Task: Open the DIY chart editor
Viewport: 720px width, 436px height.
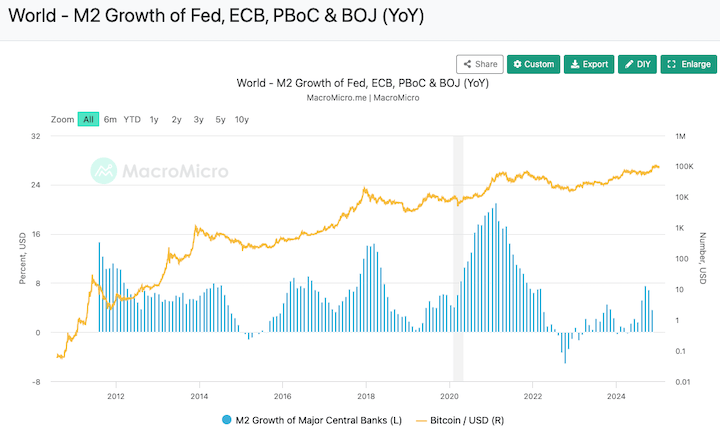Action: coord(637,64)
